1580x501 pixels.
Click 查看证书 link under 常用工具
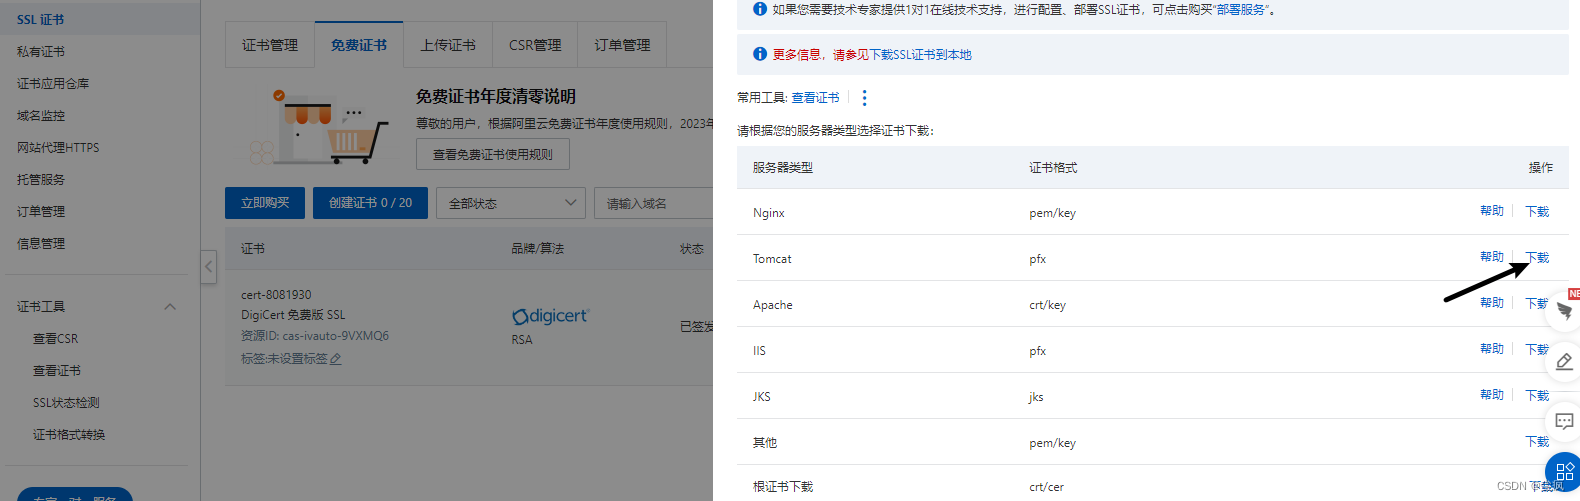(815, 97)
